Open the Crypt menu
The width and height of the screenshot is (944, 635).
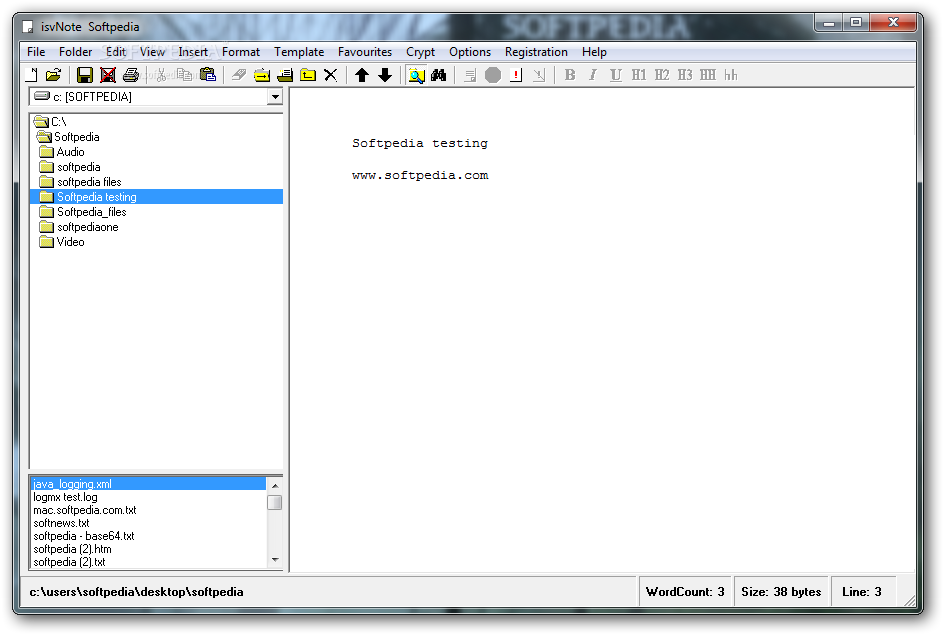[x=420, y=52]
